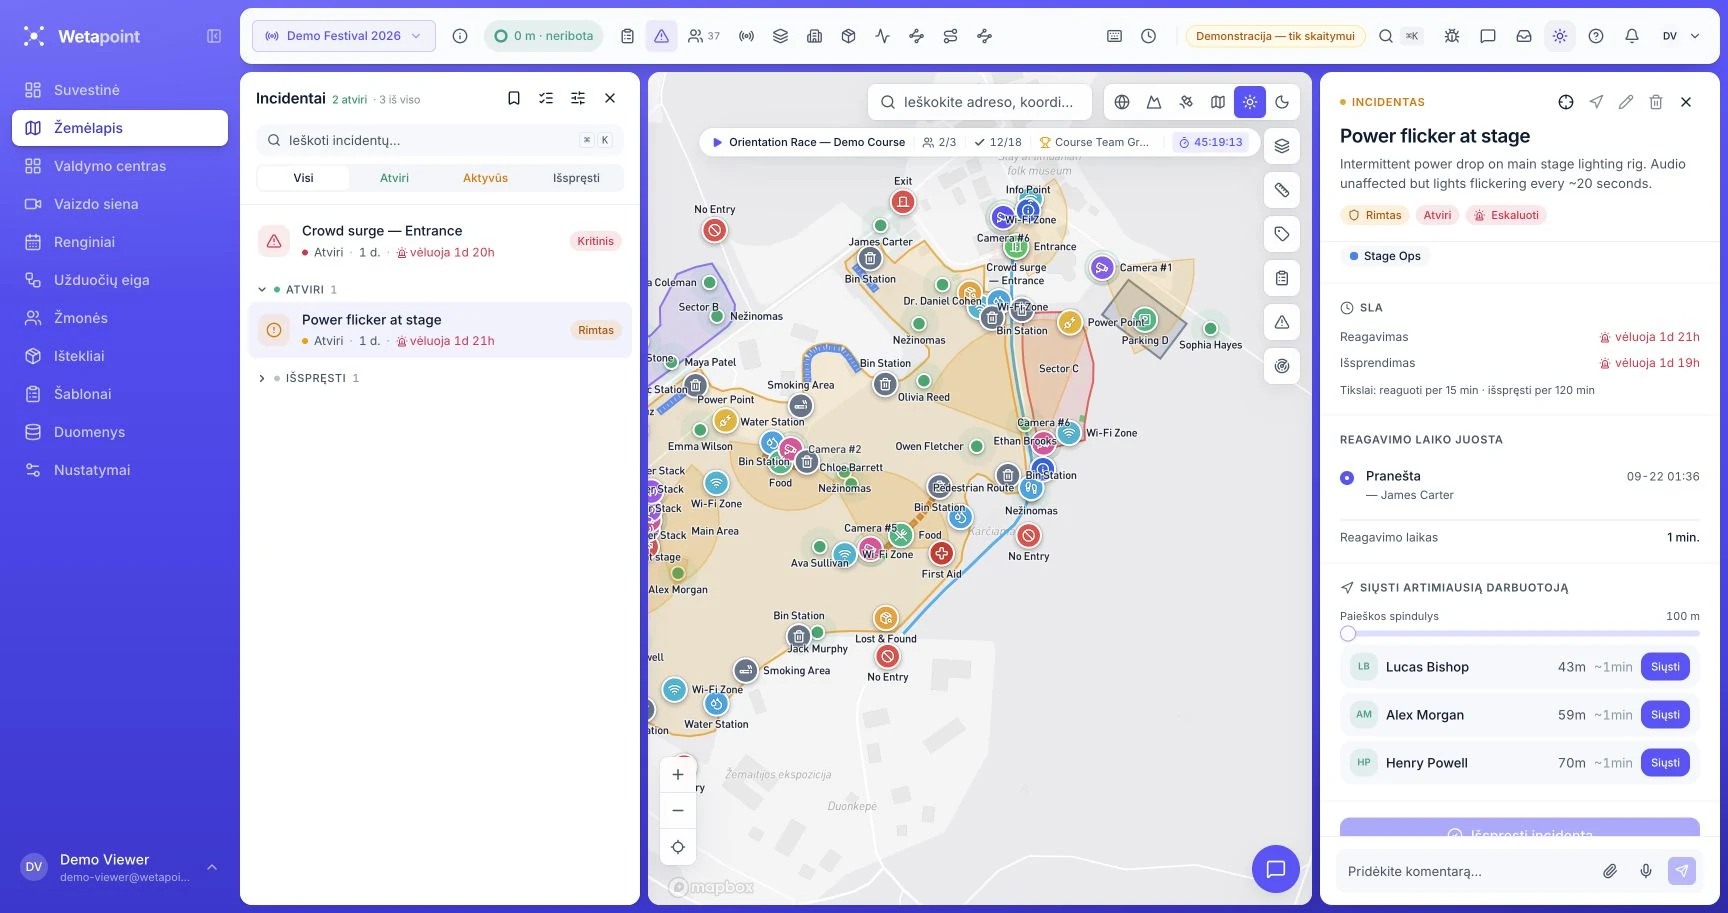The width and height of the screenshot is (1728, 913).
Task: Open the filter sliders icon in Incidentai header
Action: (578, 98)
